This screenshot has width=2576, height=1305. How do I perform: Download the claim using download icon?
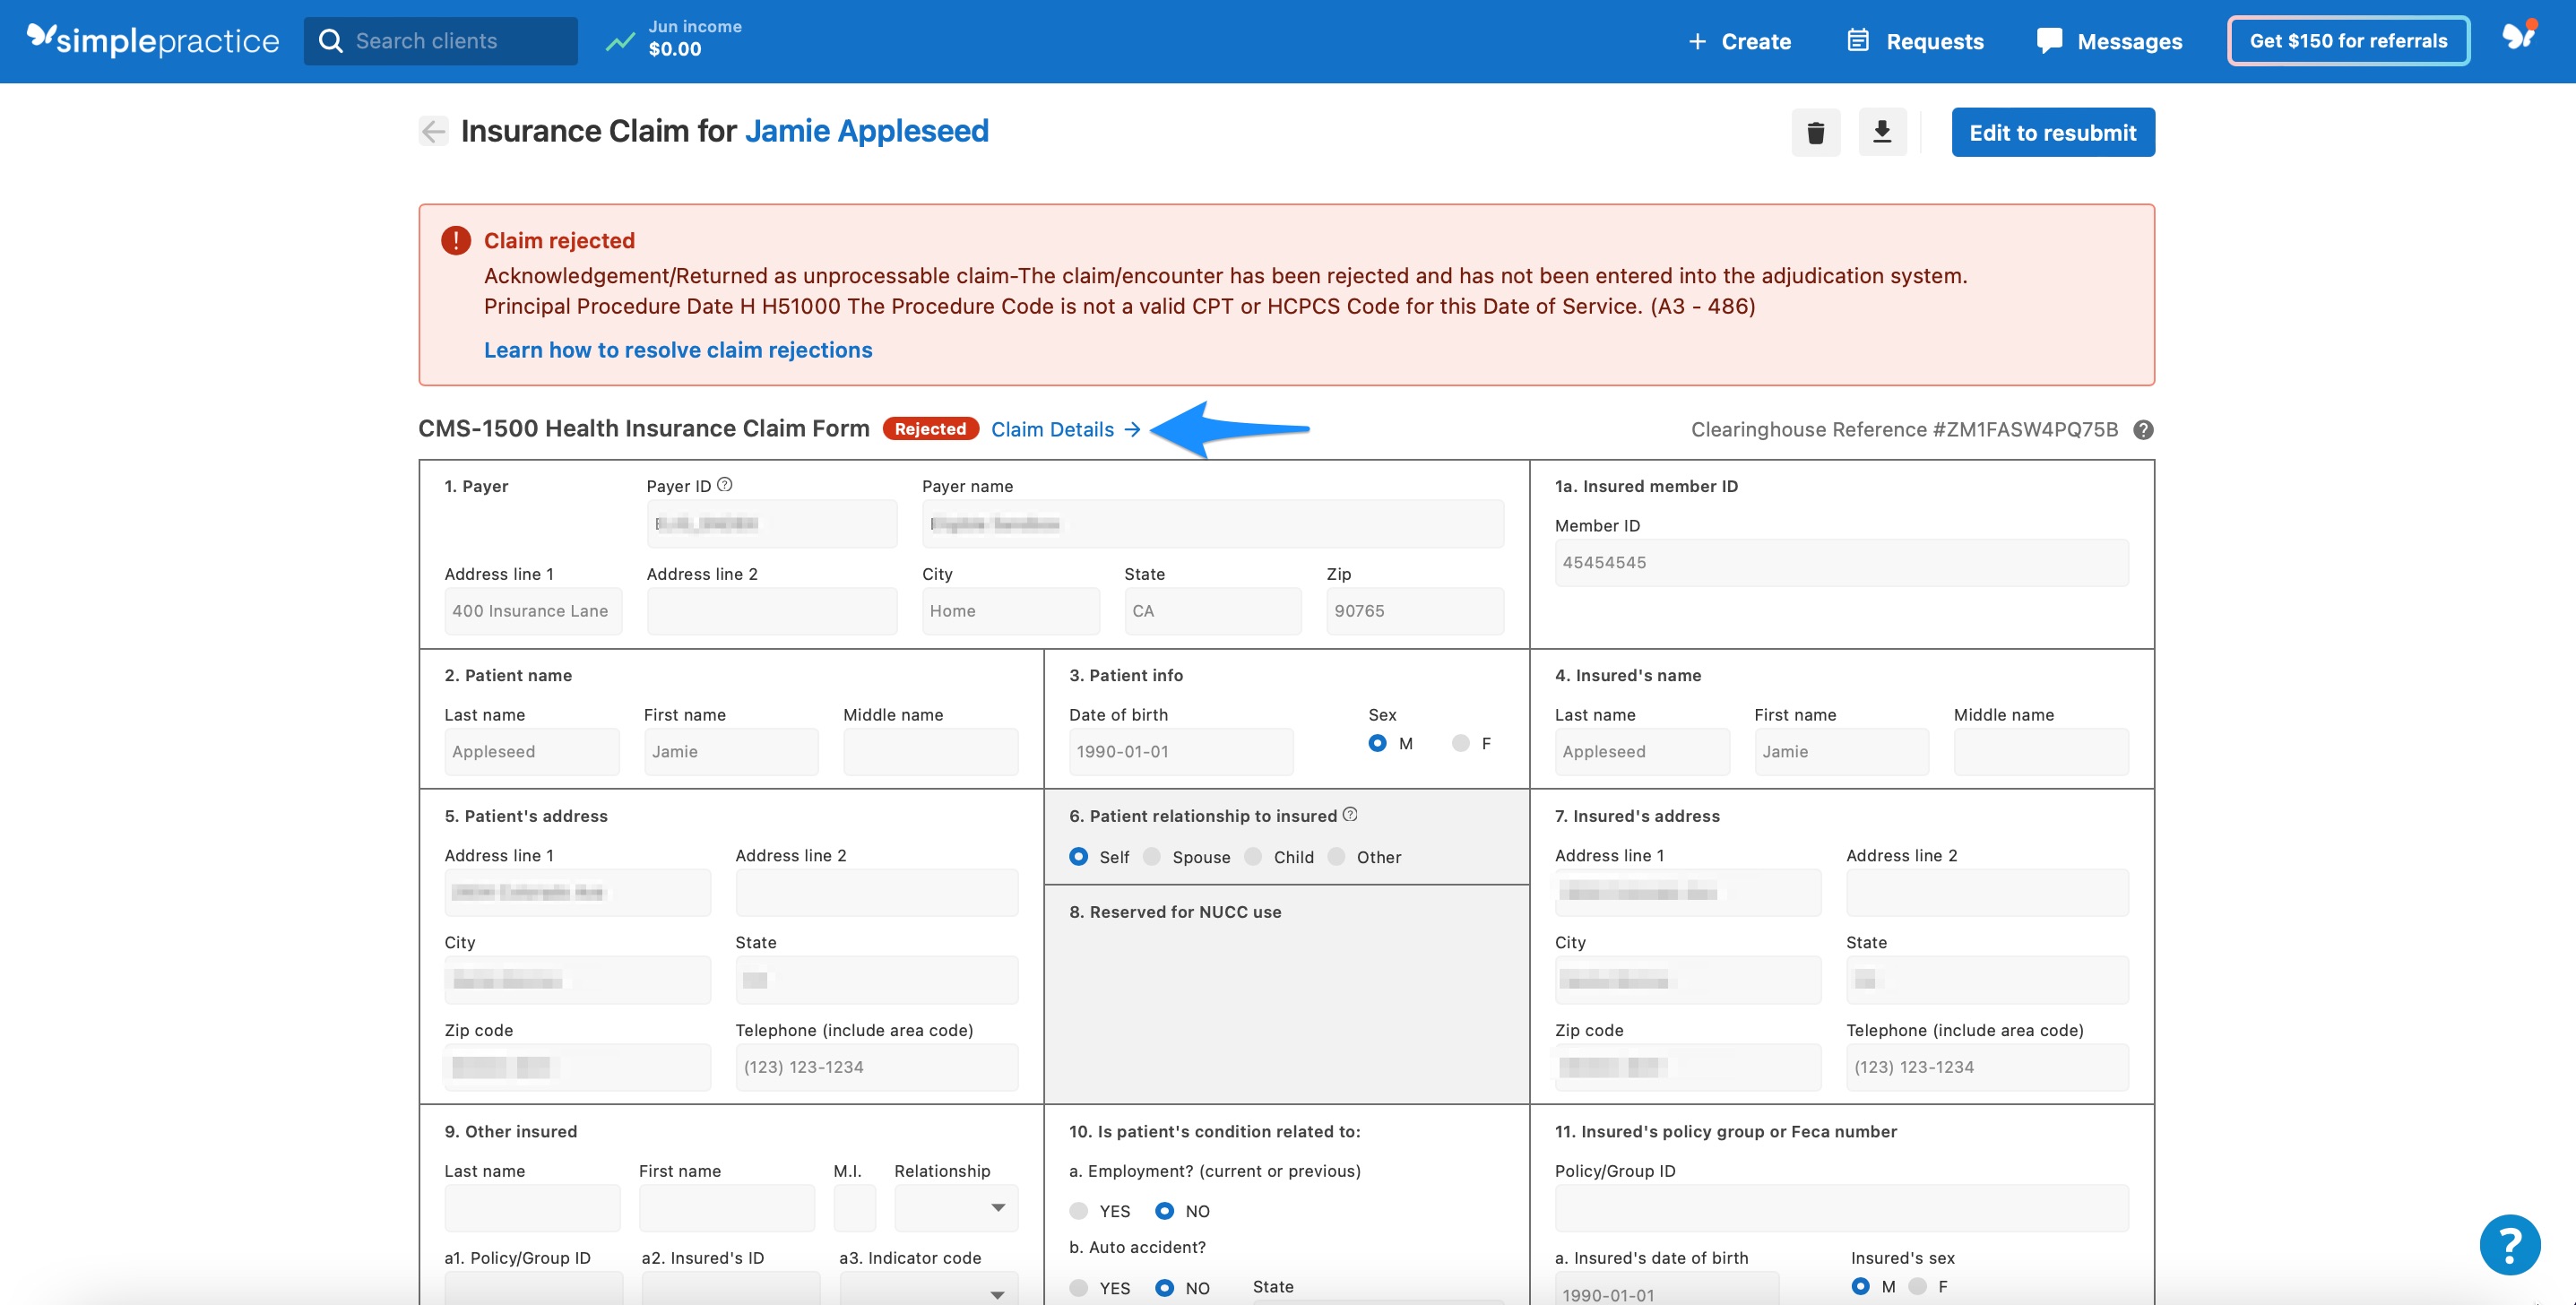pyautogui.click(x=1881, y=132)
